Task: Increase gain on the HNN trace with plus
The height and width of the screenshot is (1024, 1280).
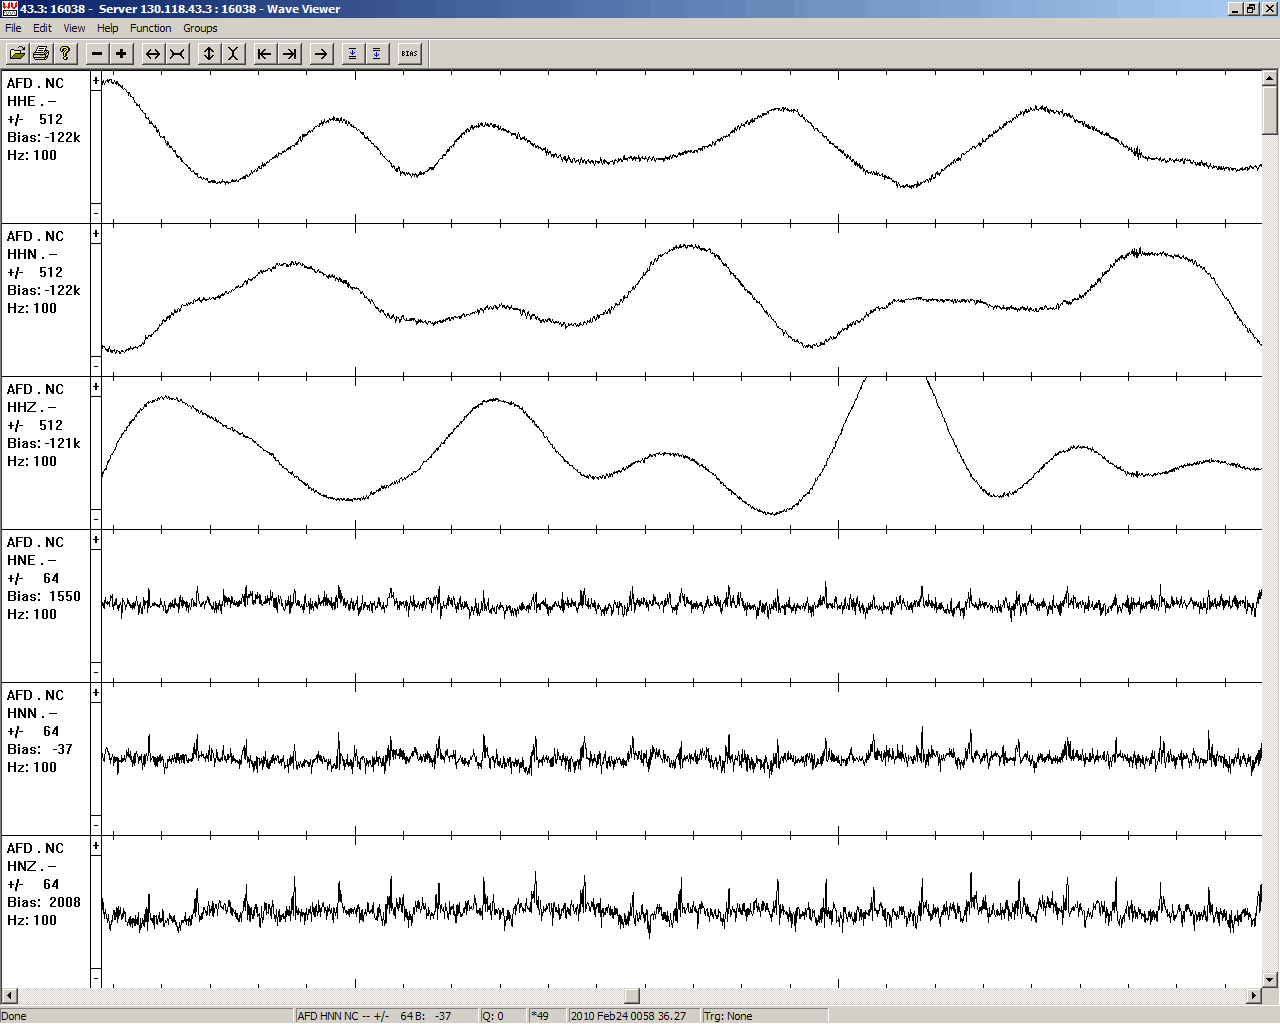Action: click(96, 694)
